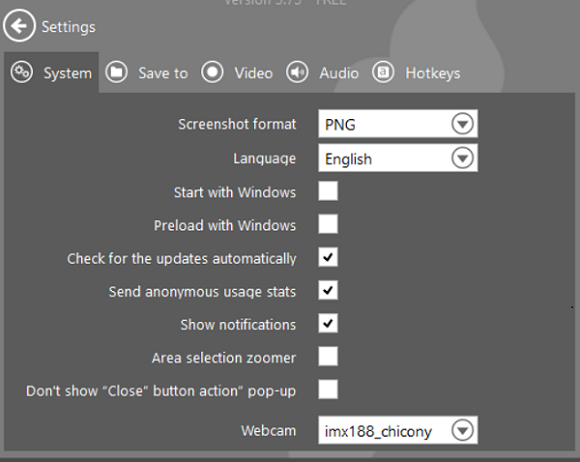Click the Screenshot format label
This screenshot has width=580, height=462.
237,124
